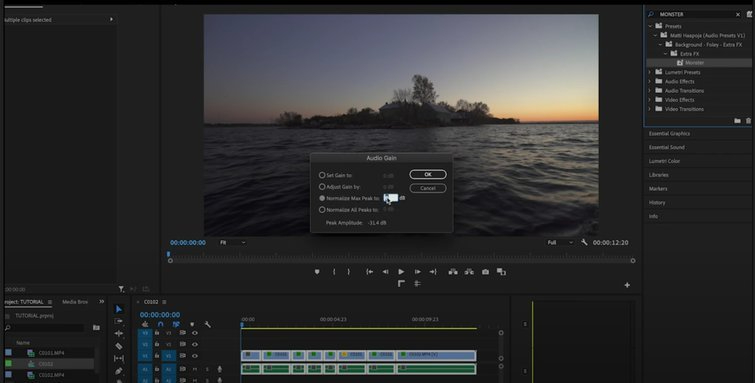This screenshot has width=755, height=383.
Task: Click the Mark Out button
Action: tap(349, 272)
